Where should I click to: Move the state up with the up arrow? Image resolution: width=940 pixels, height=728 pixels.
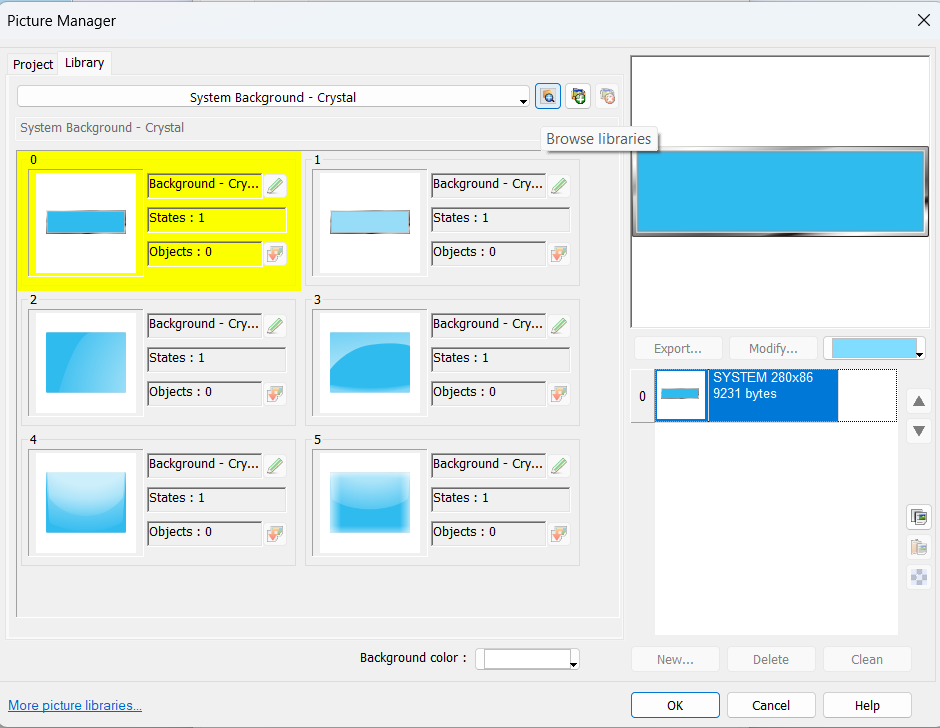pos(919,401)
